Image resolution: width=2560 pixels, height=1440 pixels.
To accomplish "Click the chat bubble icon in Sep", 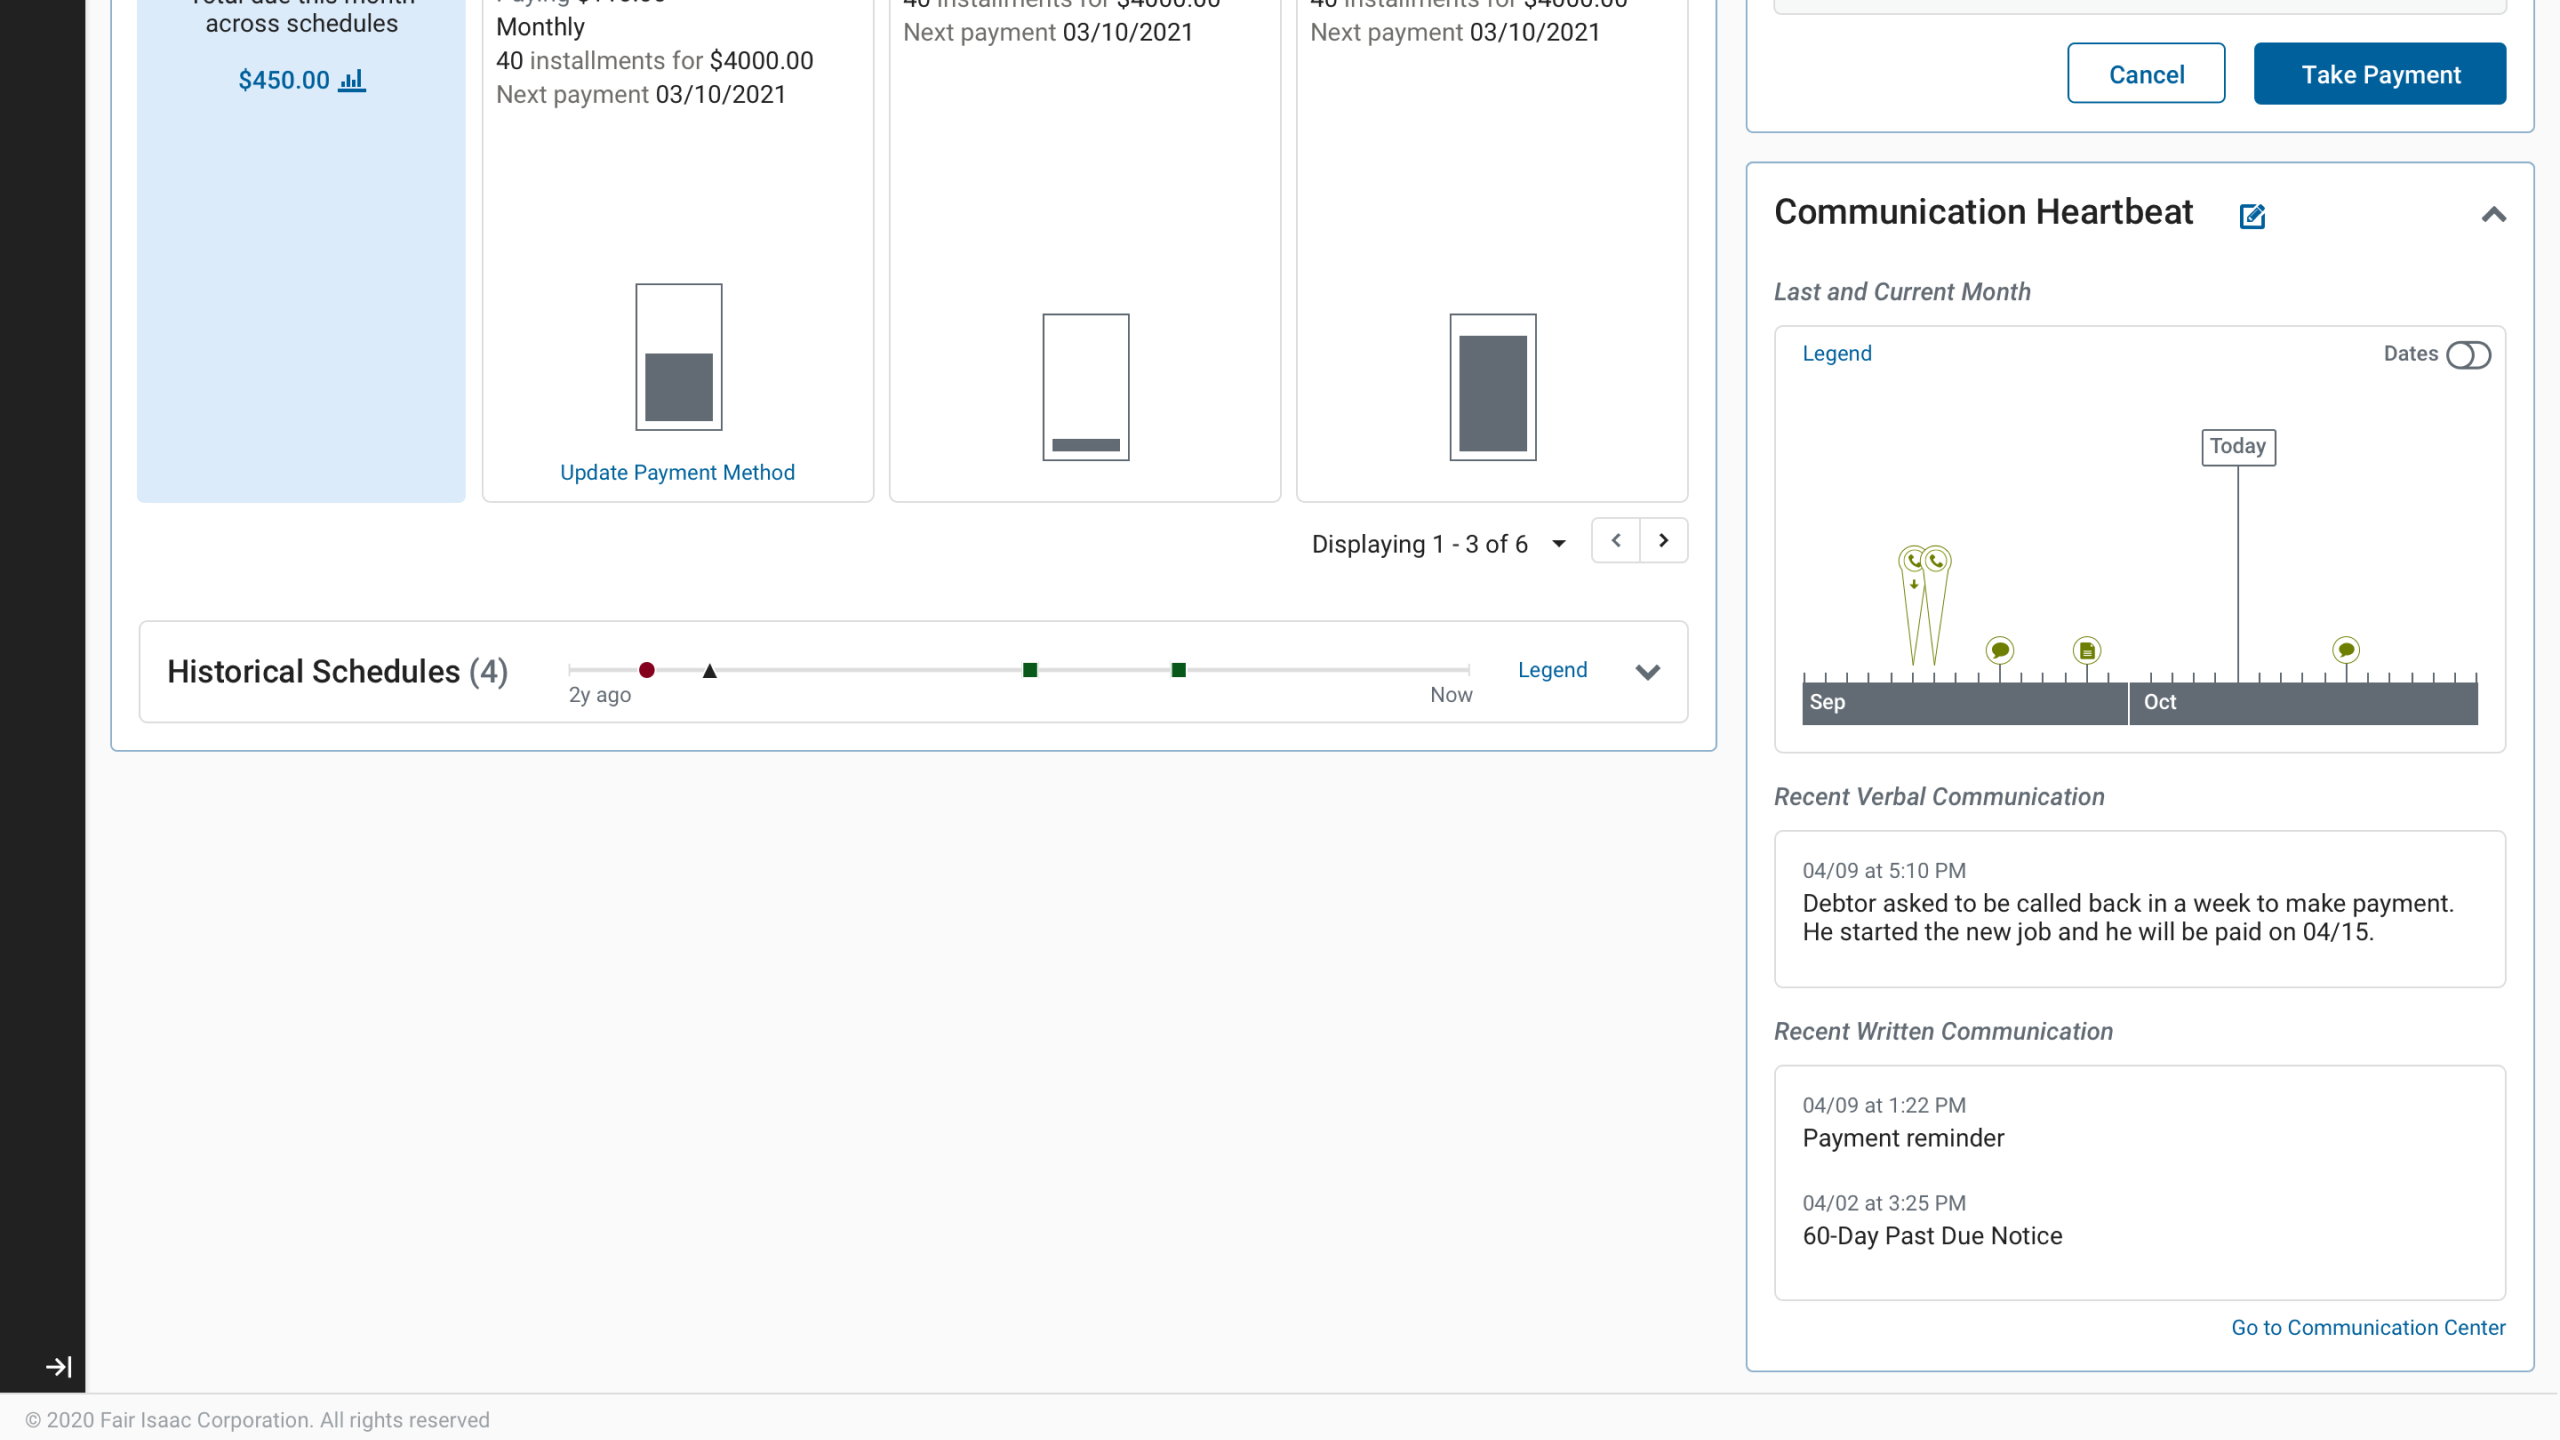I will (x=1999, y=651).
